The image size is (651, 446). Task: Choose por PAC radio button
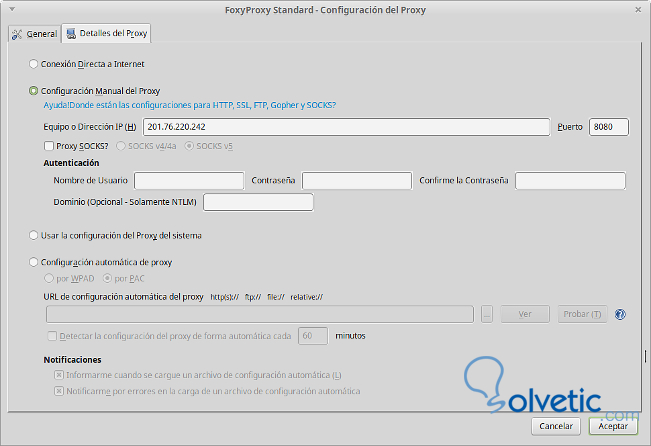coord(107,278)
